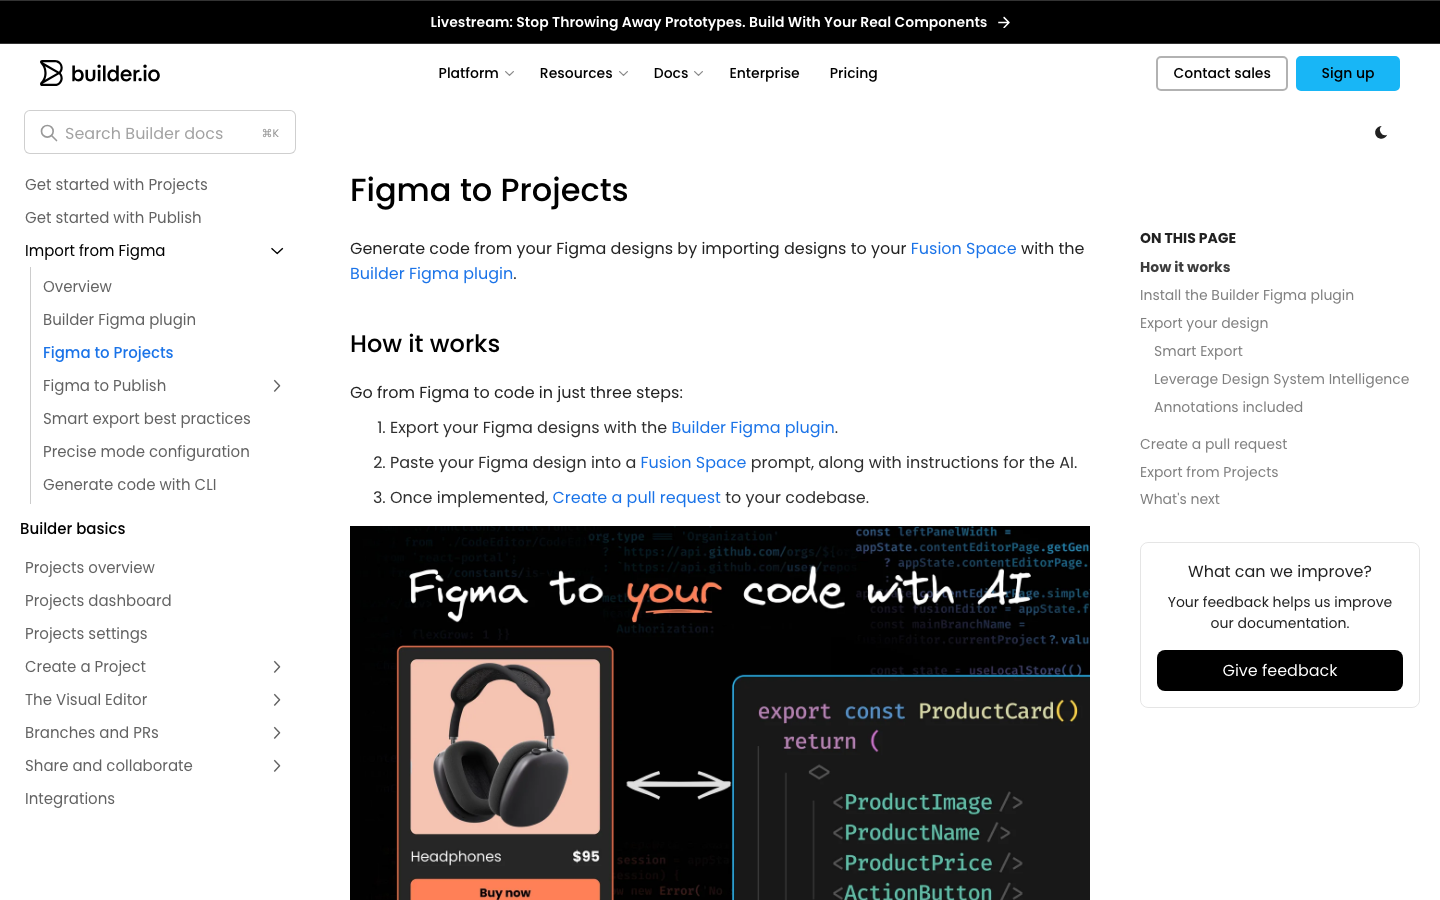Jump to Create a pull request section

tap(1213, 444)
